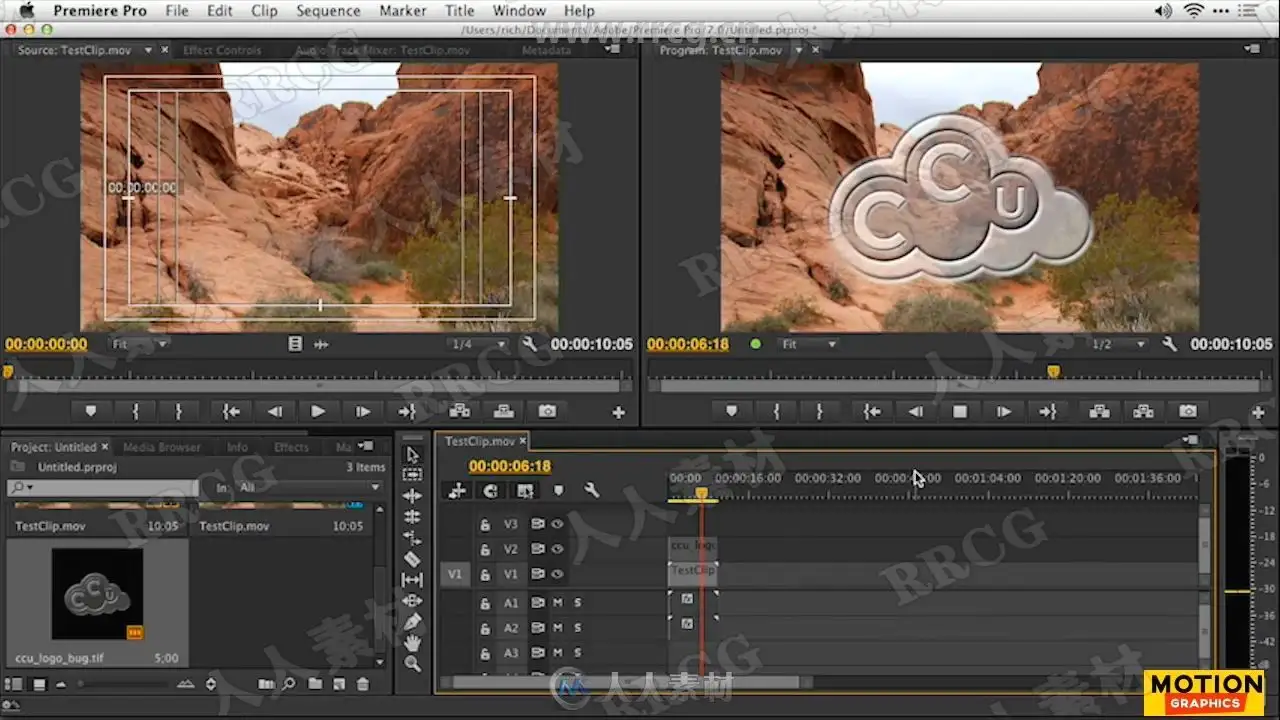Open timeline display settings wrench
This screenshot has height=720, width=1280.
click(x=591, y=490)
